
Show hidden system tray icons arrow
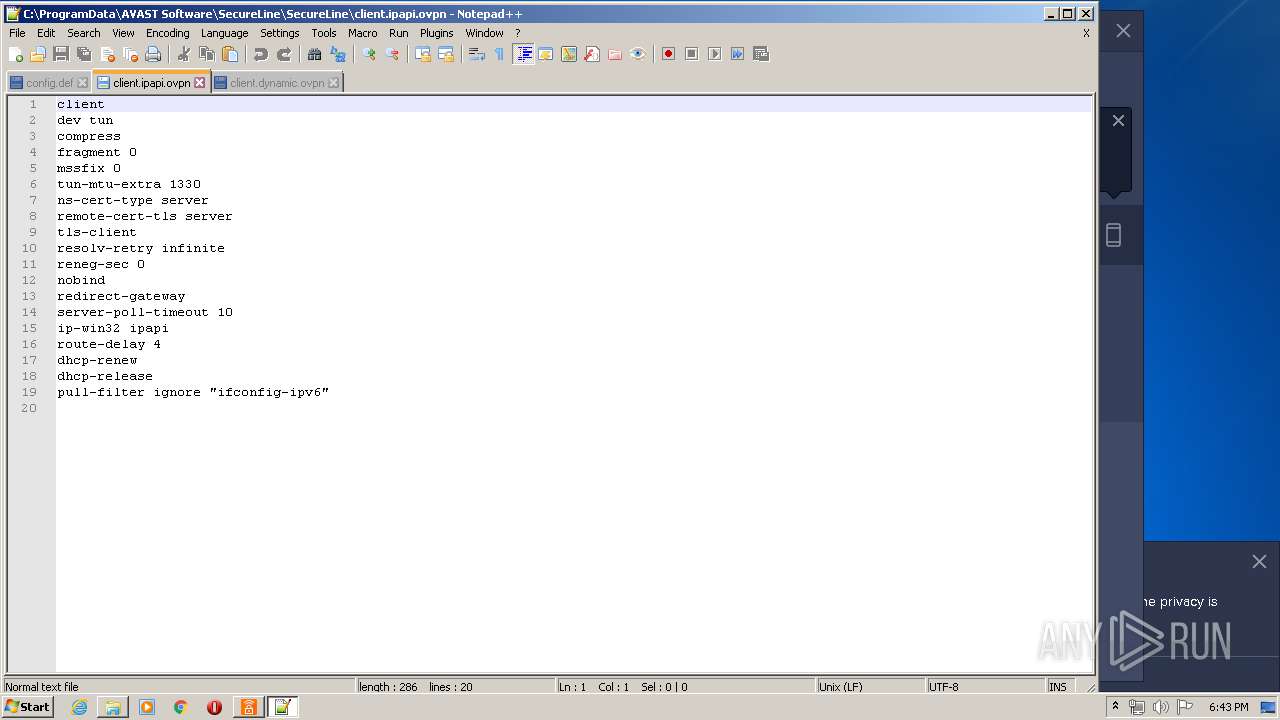pos(1115,707)
